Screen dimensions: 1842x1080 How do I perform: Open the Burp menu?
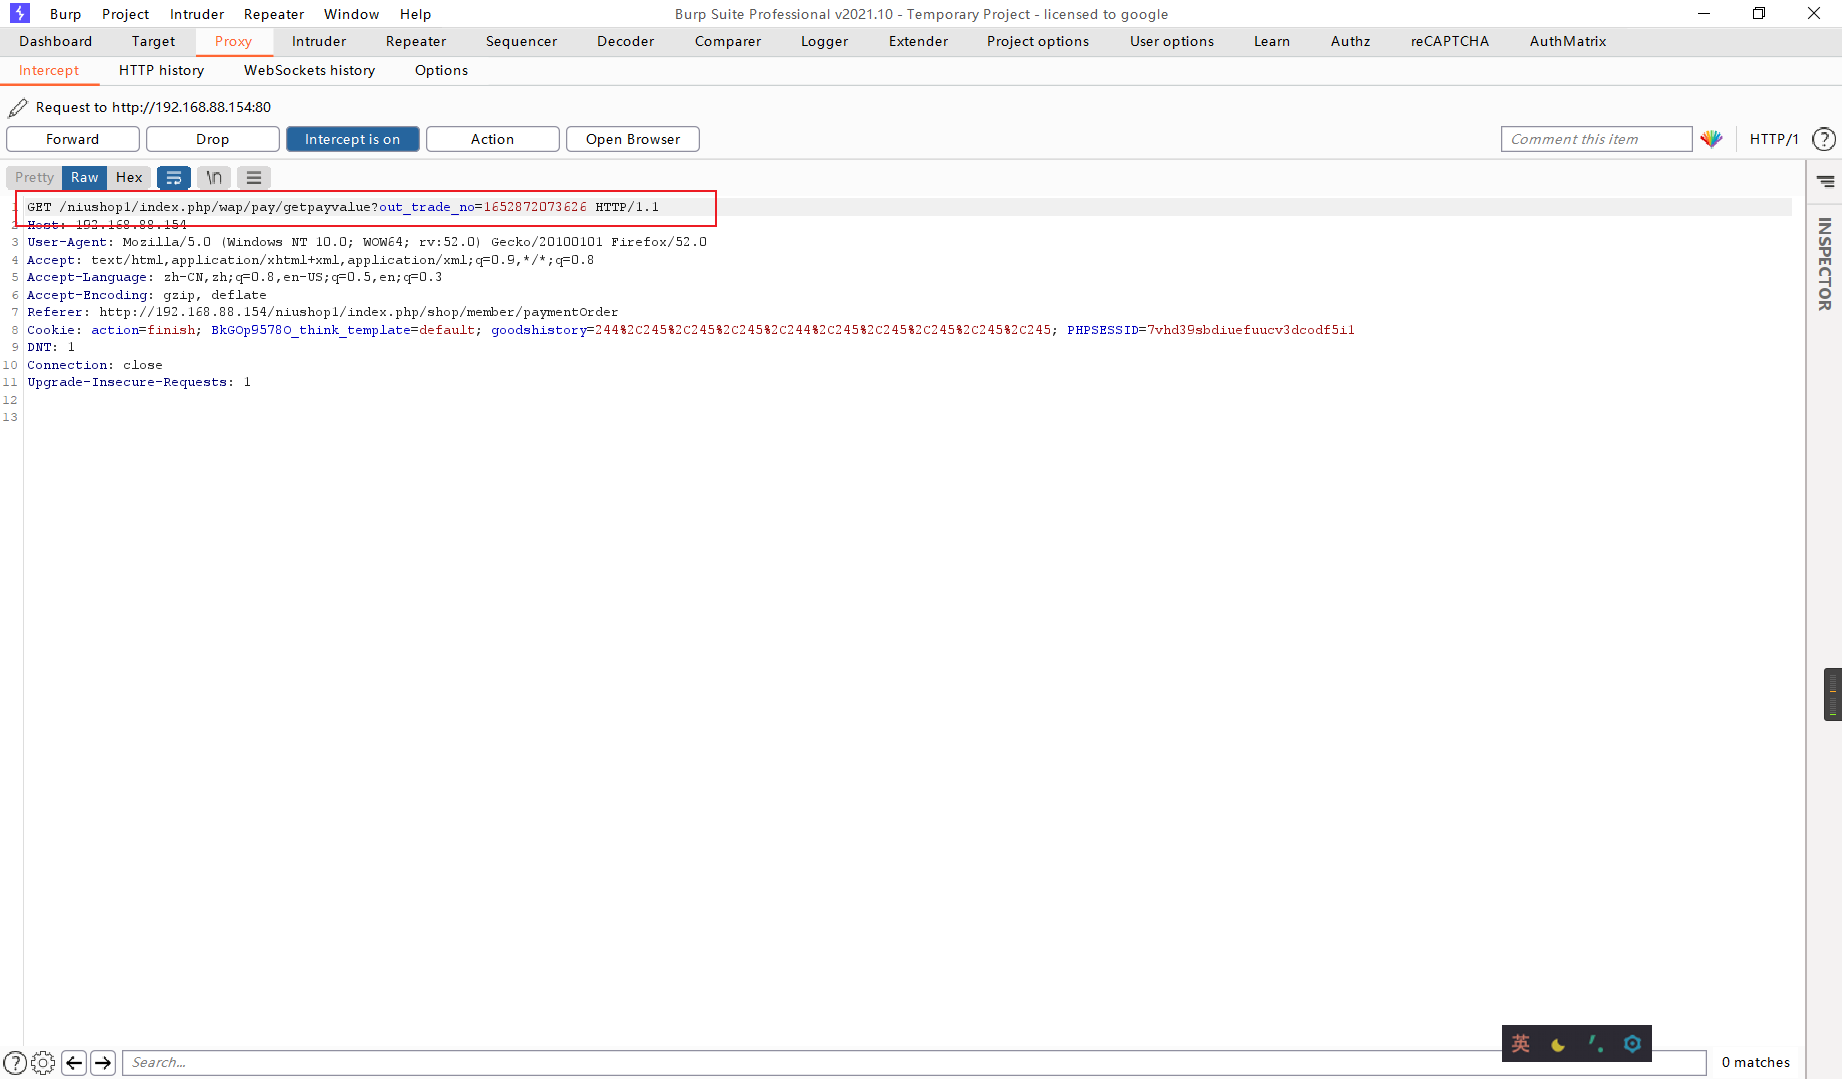[x=66, y=14]
